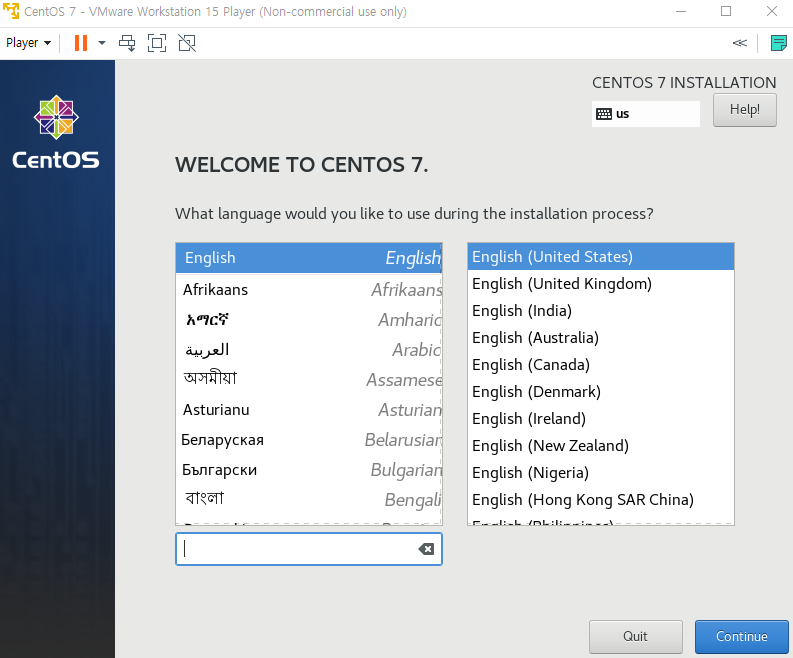Screen dimensions: 793x658
Task: Choose English (Australia) locale
Action: tap(601, 337)
